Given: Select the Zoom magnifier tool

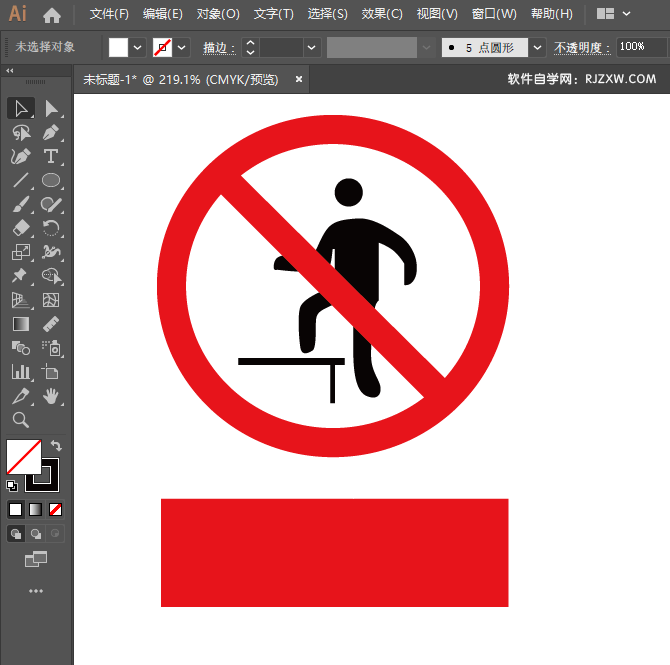Looking at the screenshot, I should (21, 420).
